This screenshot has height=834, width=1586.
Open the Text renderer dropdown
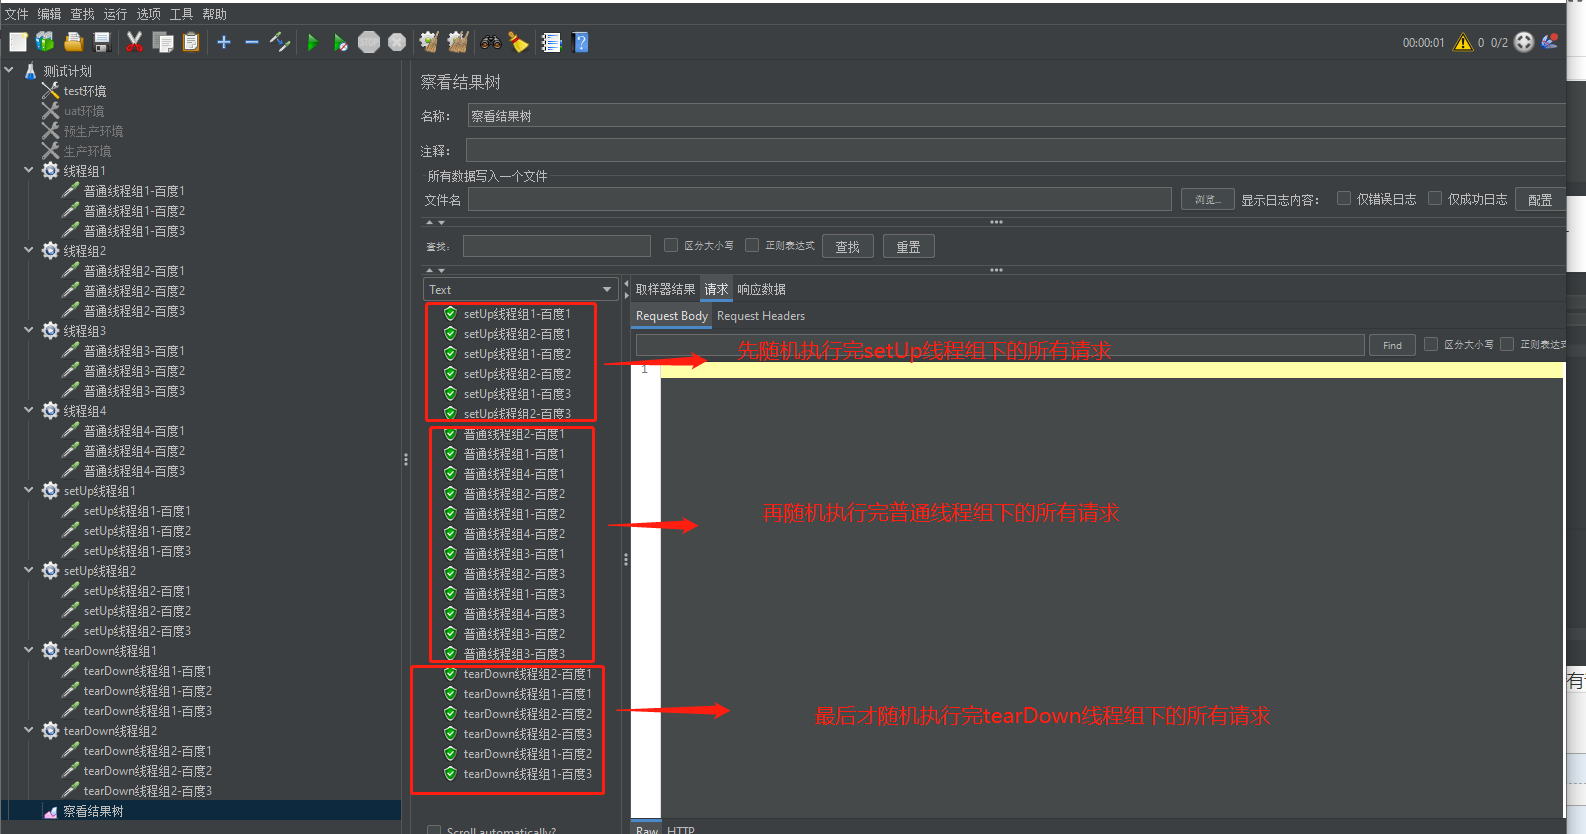coord(520,289)
